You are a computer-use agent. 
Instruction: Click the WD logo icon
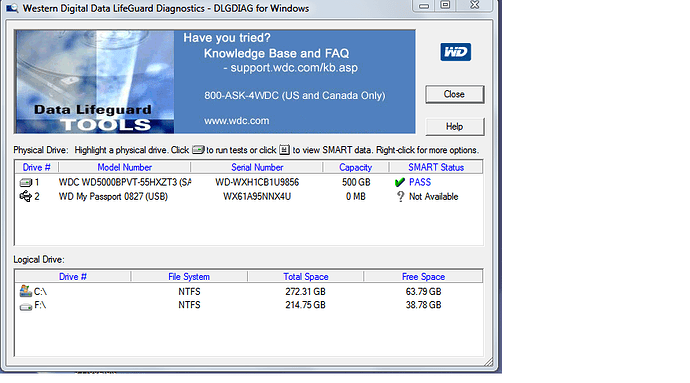455,52
